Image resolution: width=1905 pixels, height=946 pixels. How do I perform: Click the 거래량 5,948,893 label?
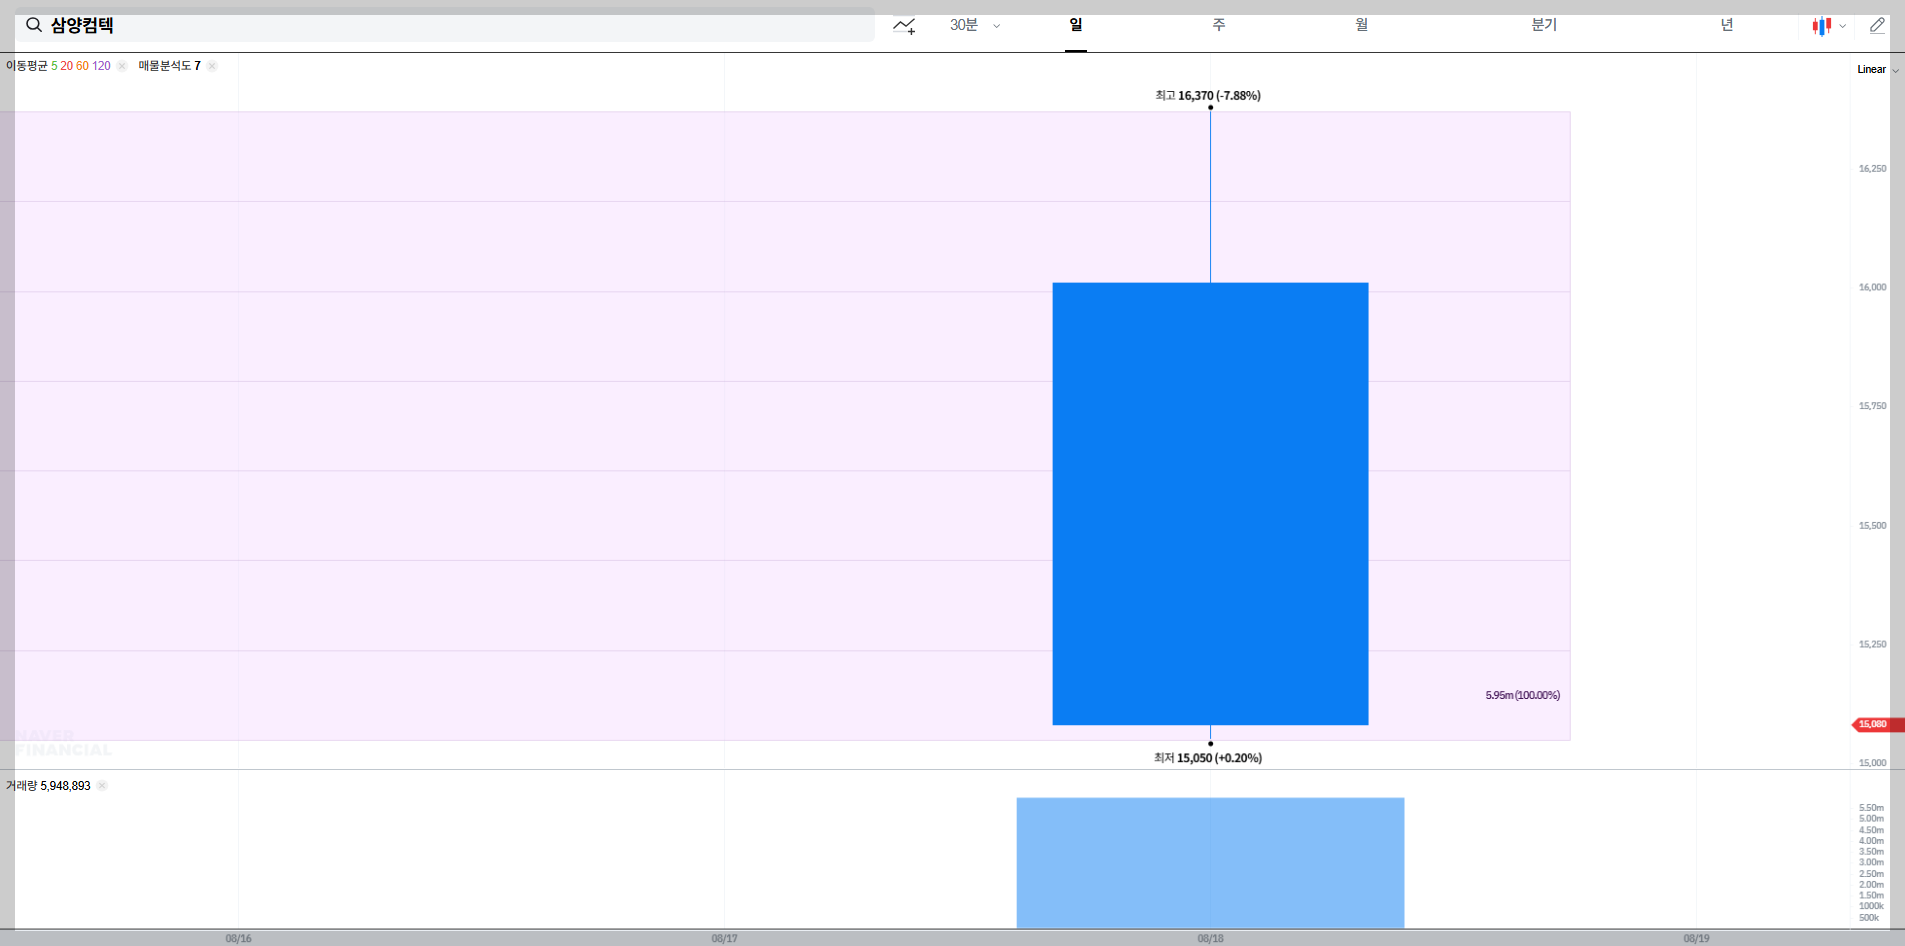[48, 786]
